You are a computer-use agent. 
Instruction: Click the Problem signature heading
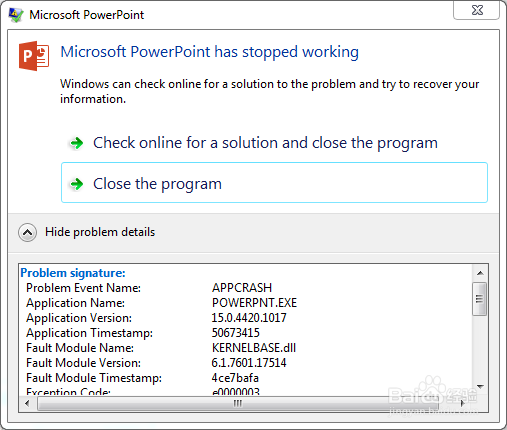[x=73, y=273]
